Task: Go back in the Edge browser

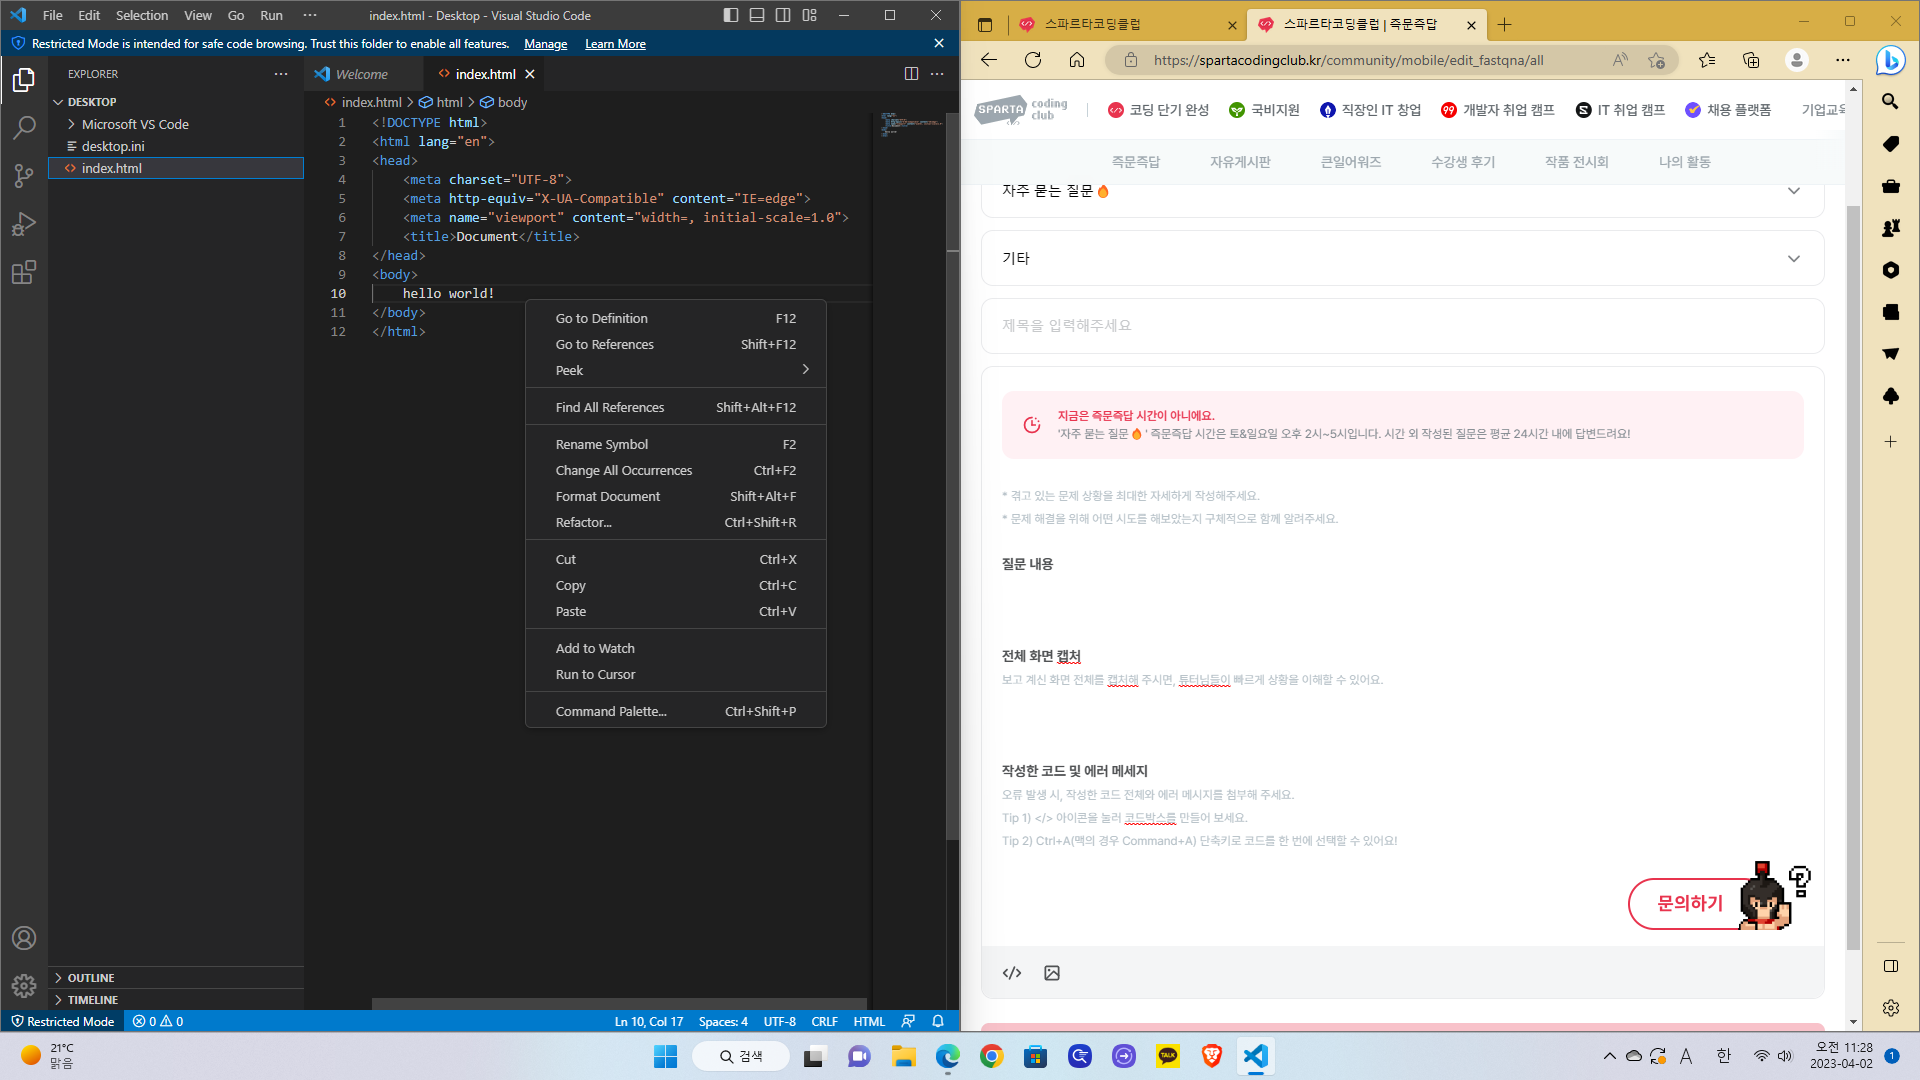Action: tap(989, 60)
